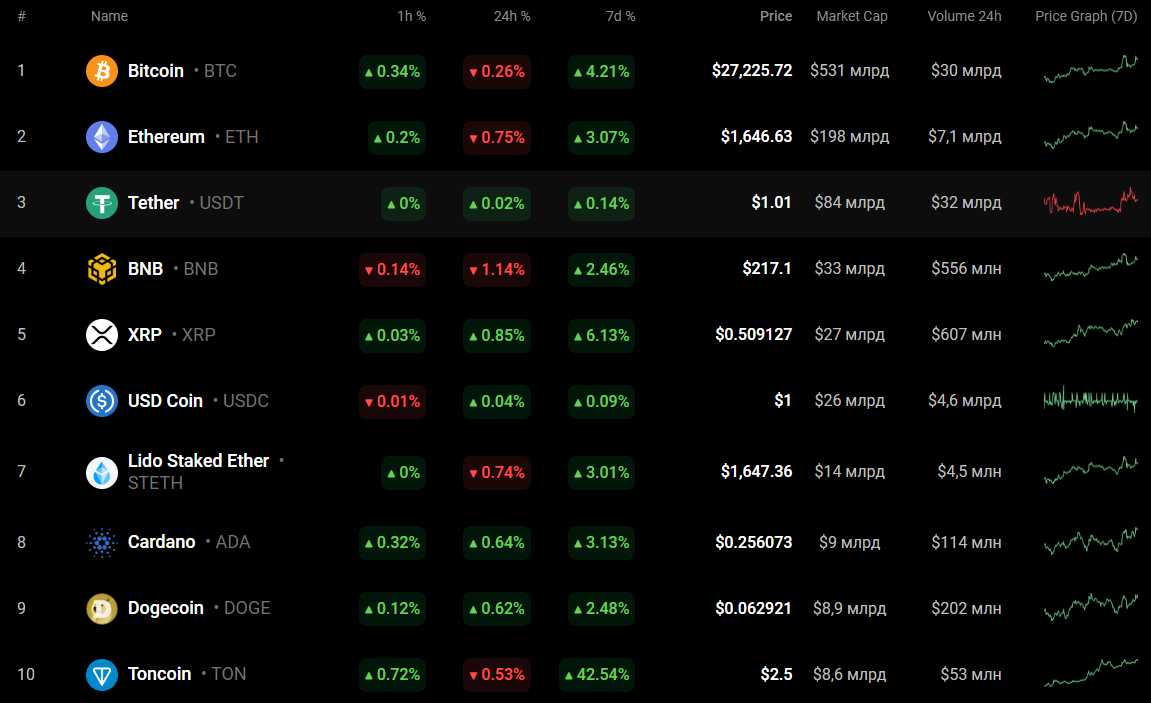This screenshot has height=703, width=1151.
Task: Click Toncoin's 42.54% seven-day change badge
Action: coord(596,674)
